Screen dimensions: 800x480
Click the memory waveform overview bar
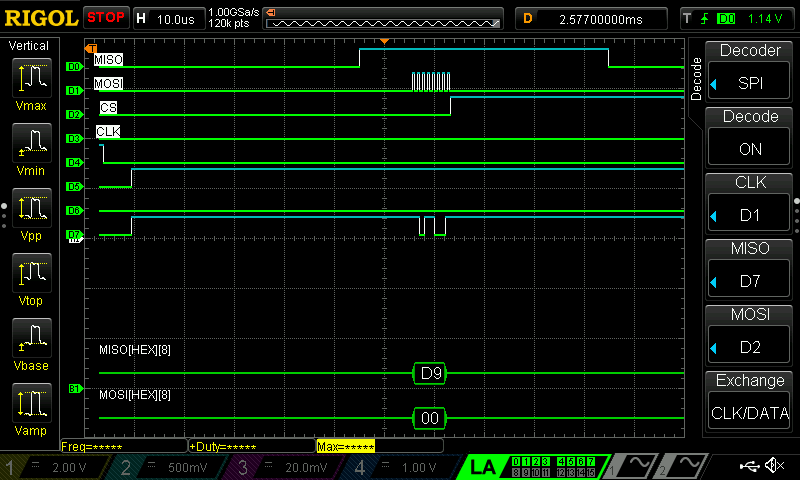click(383, 19)
